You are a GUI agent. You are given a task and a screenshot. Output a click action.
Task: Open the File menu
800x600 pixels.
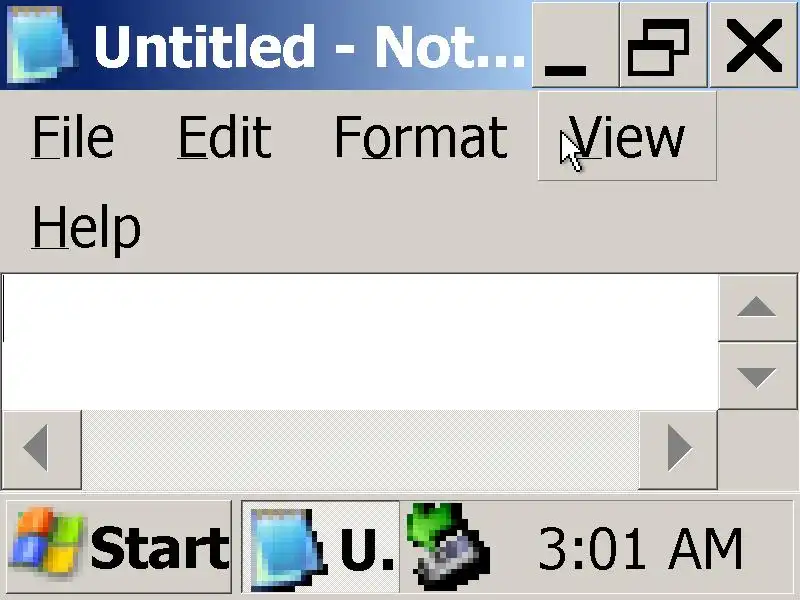[x=72, y=137]
